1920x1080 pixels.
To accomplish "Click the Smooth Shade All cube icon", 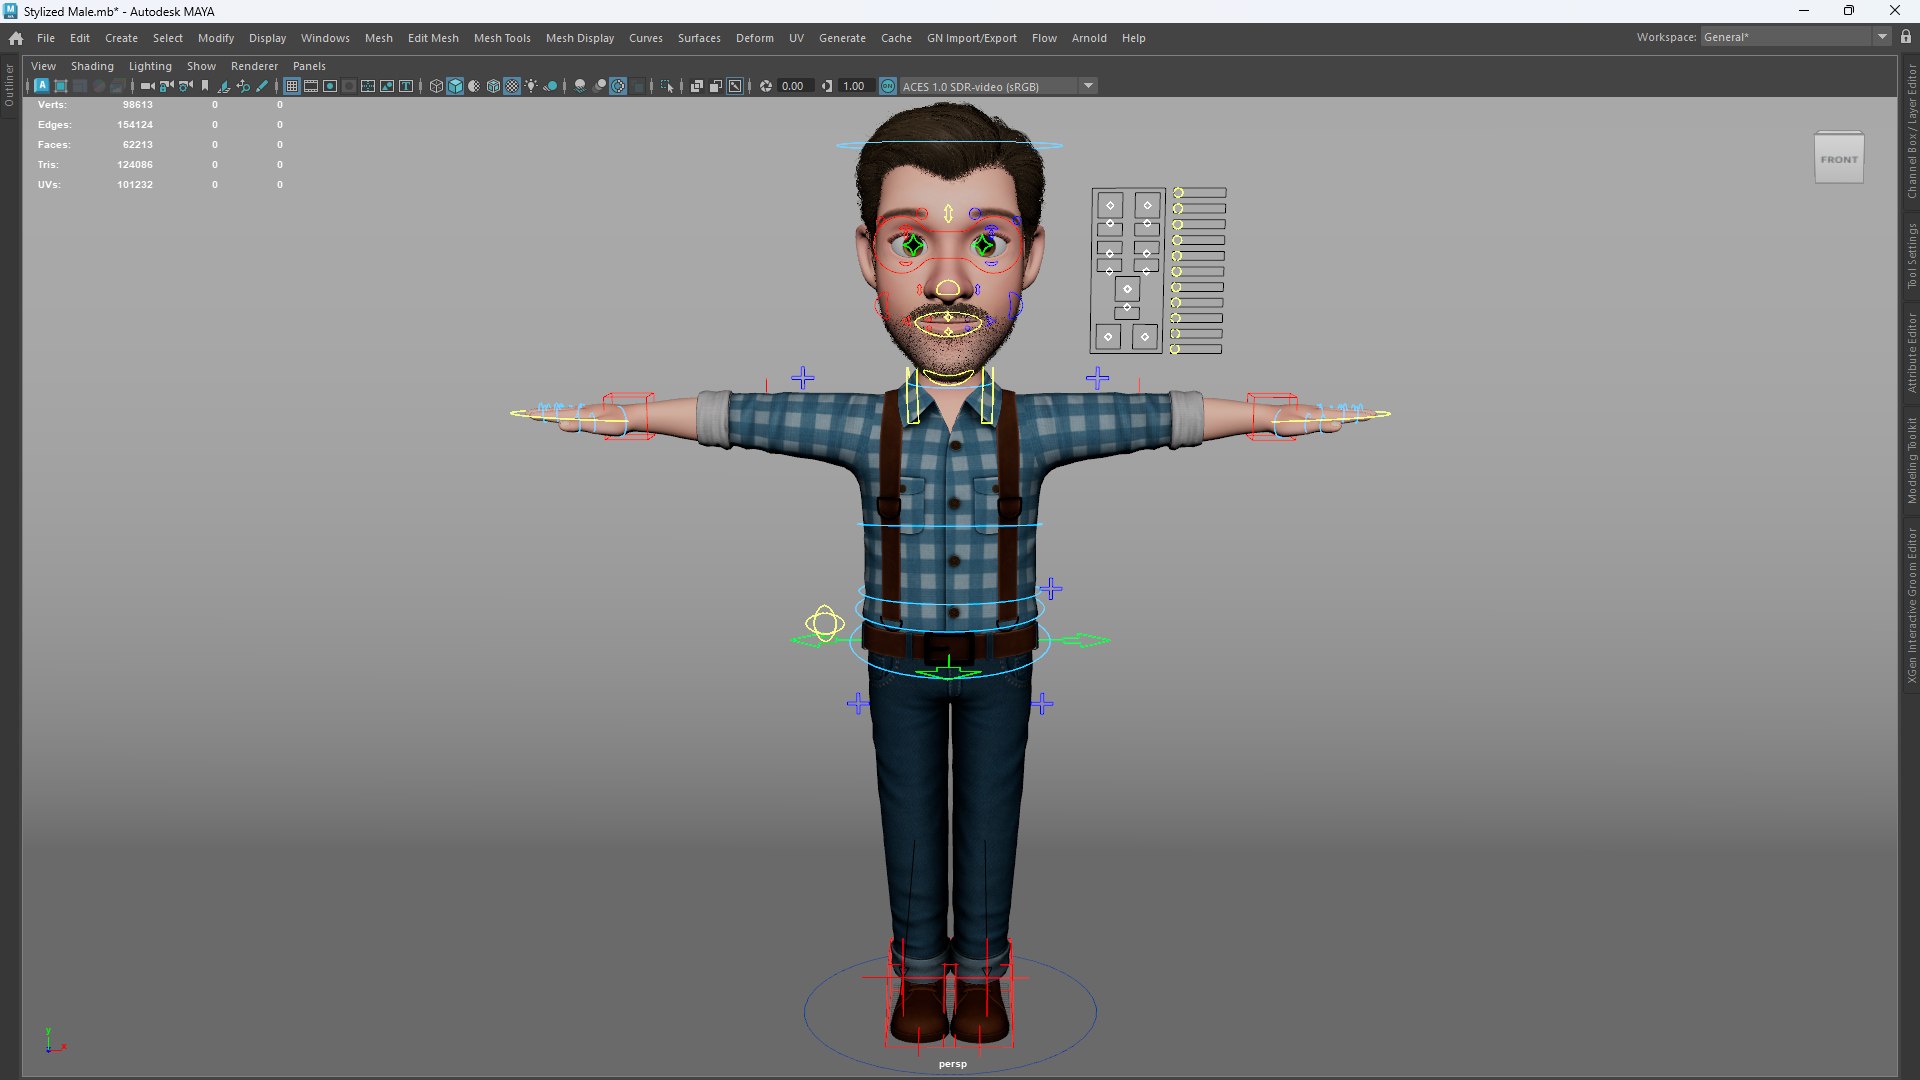I will [455, 86].
